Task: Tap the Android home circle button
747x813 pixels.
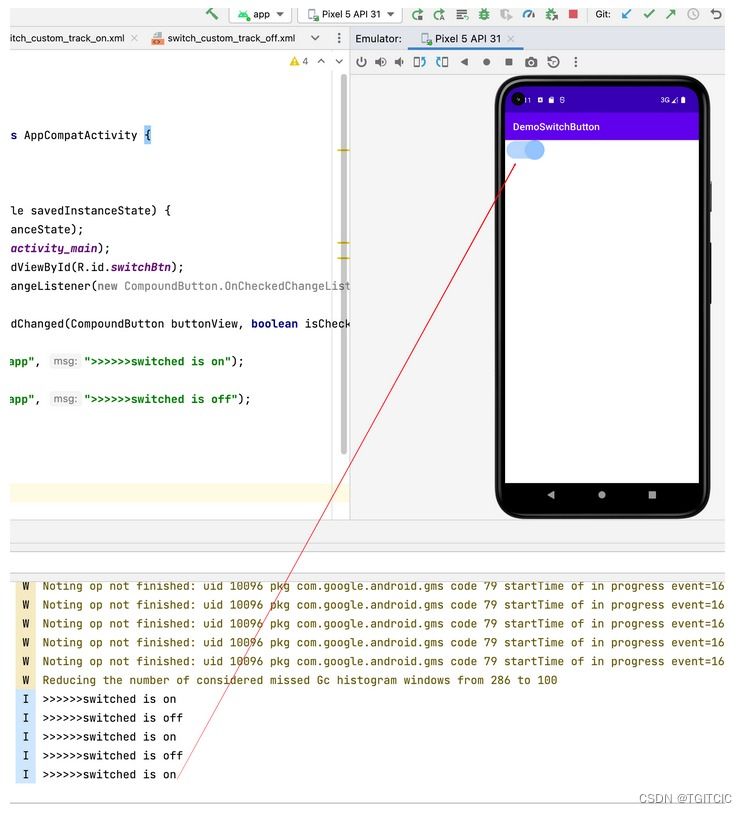Action: [x=601, y=495]
